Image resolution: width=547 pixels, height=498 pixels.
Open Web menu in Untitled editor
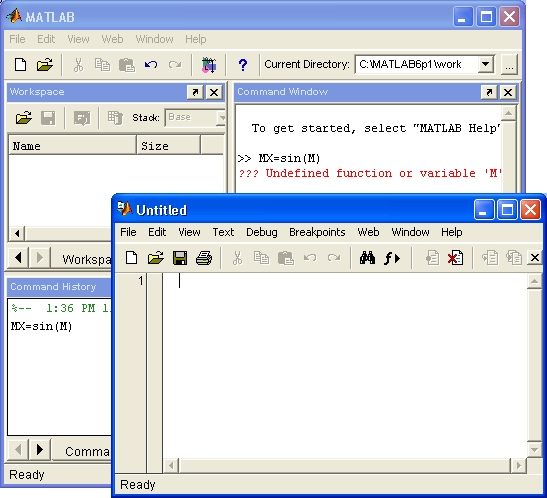pos(368,232)
